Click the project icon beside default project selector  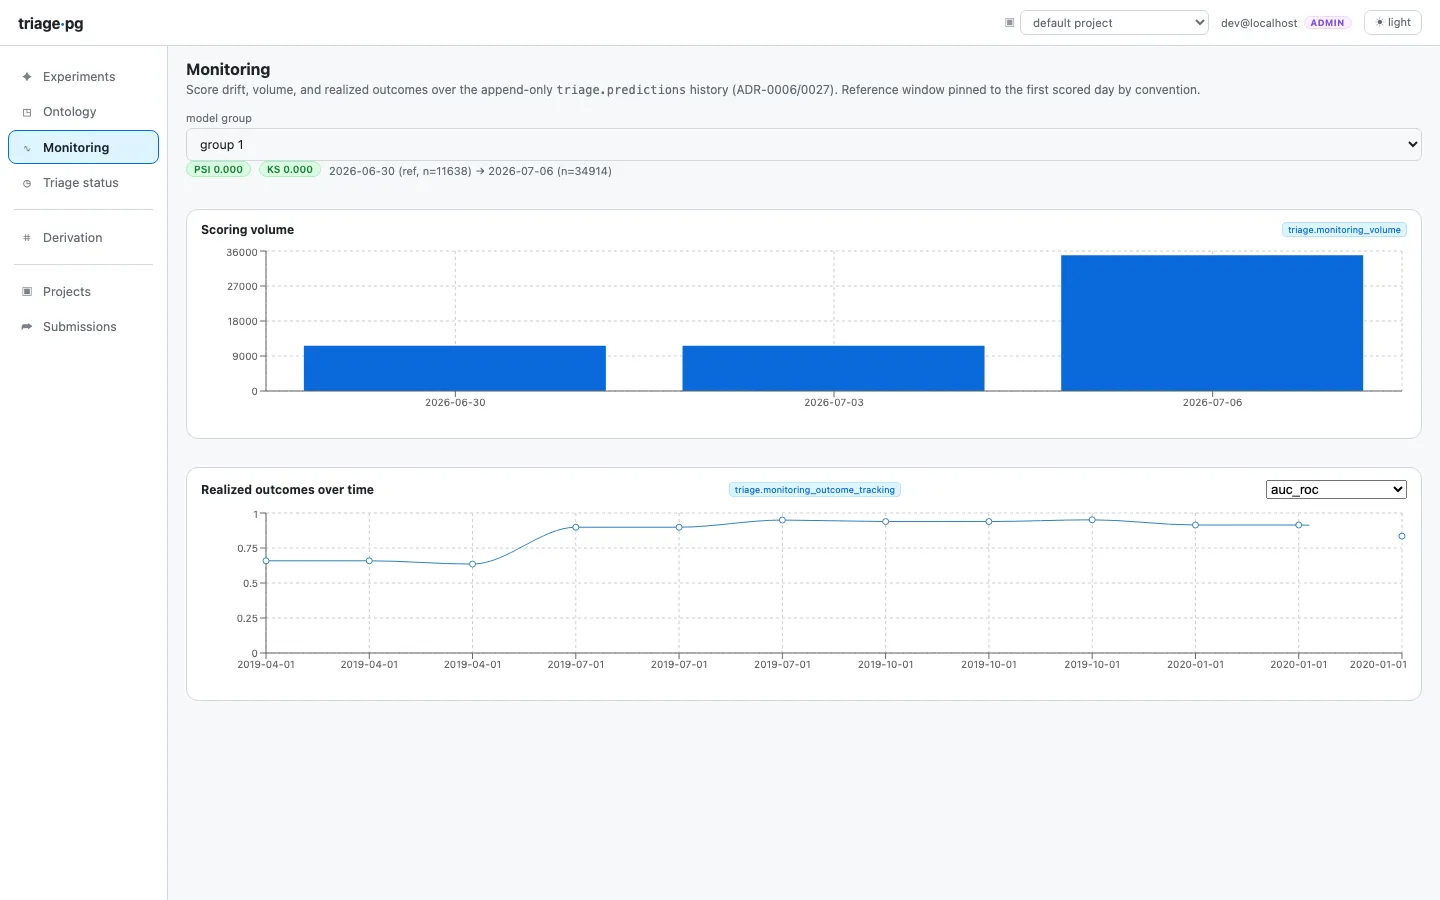click(1009, 22)
